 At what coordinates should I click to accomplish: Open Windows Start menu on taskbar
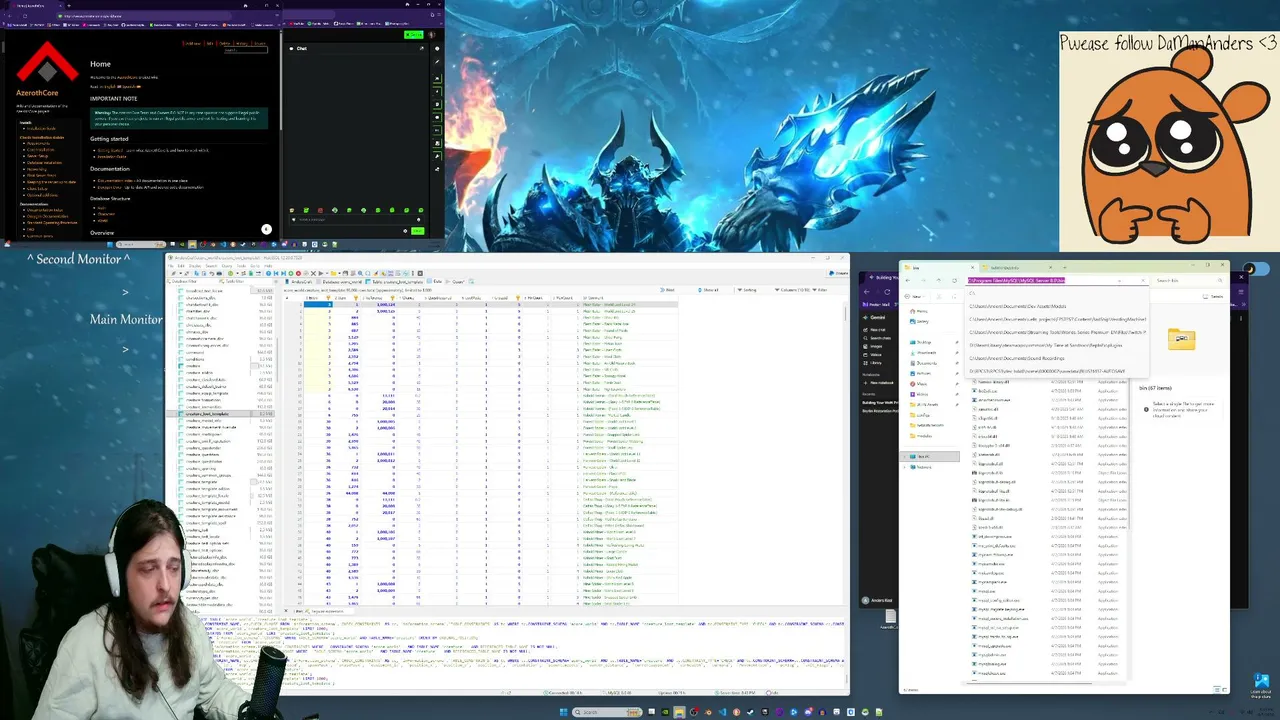click(562, 712)
